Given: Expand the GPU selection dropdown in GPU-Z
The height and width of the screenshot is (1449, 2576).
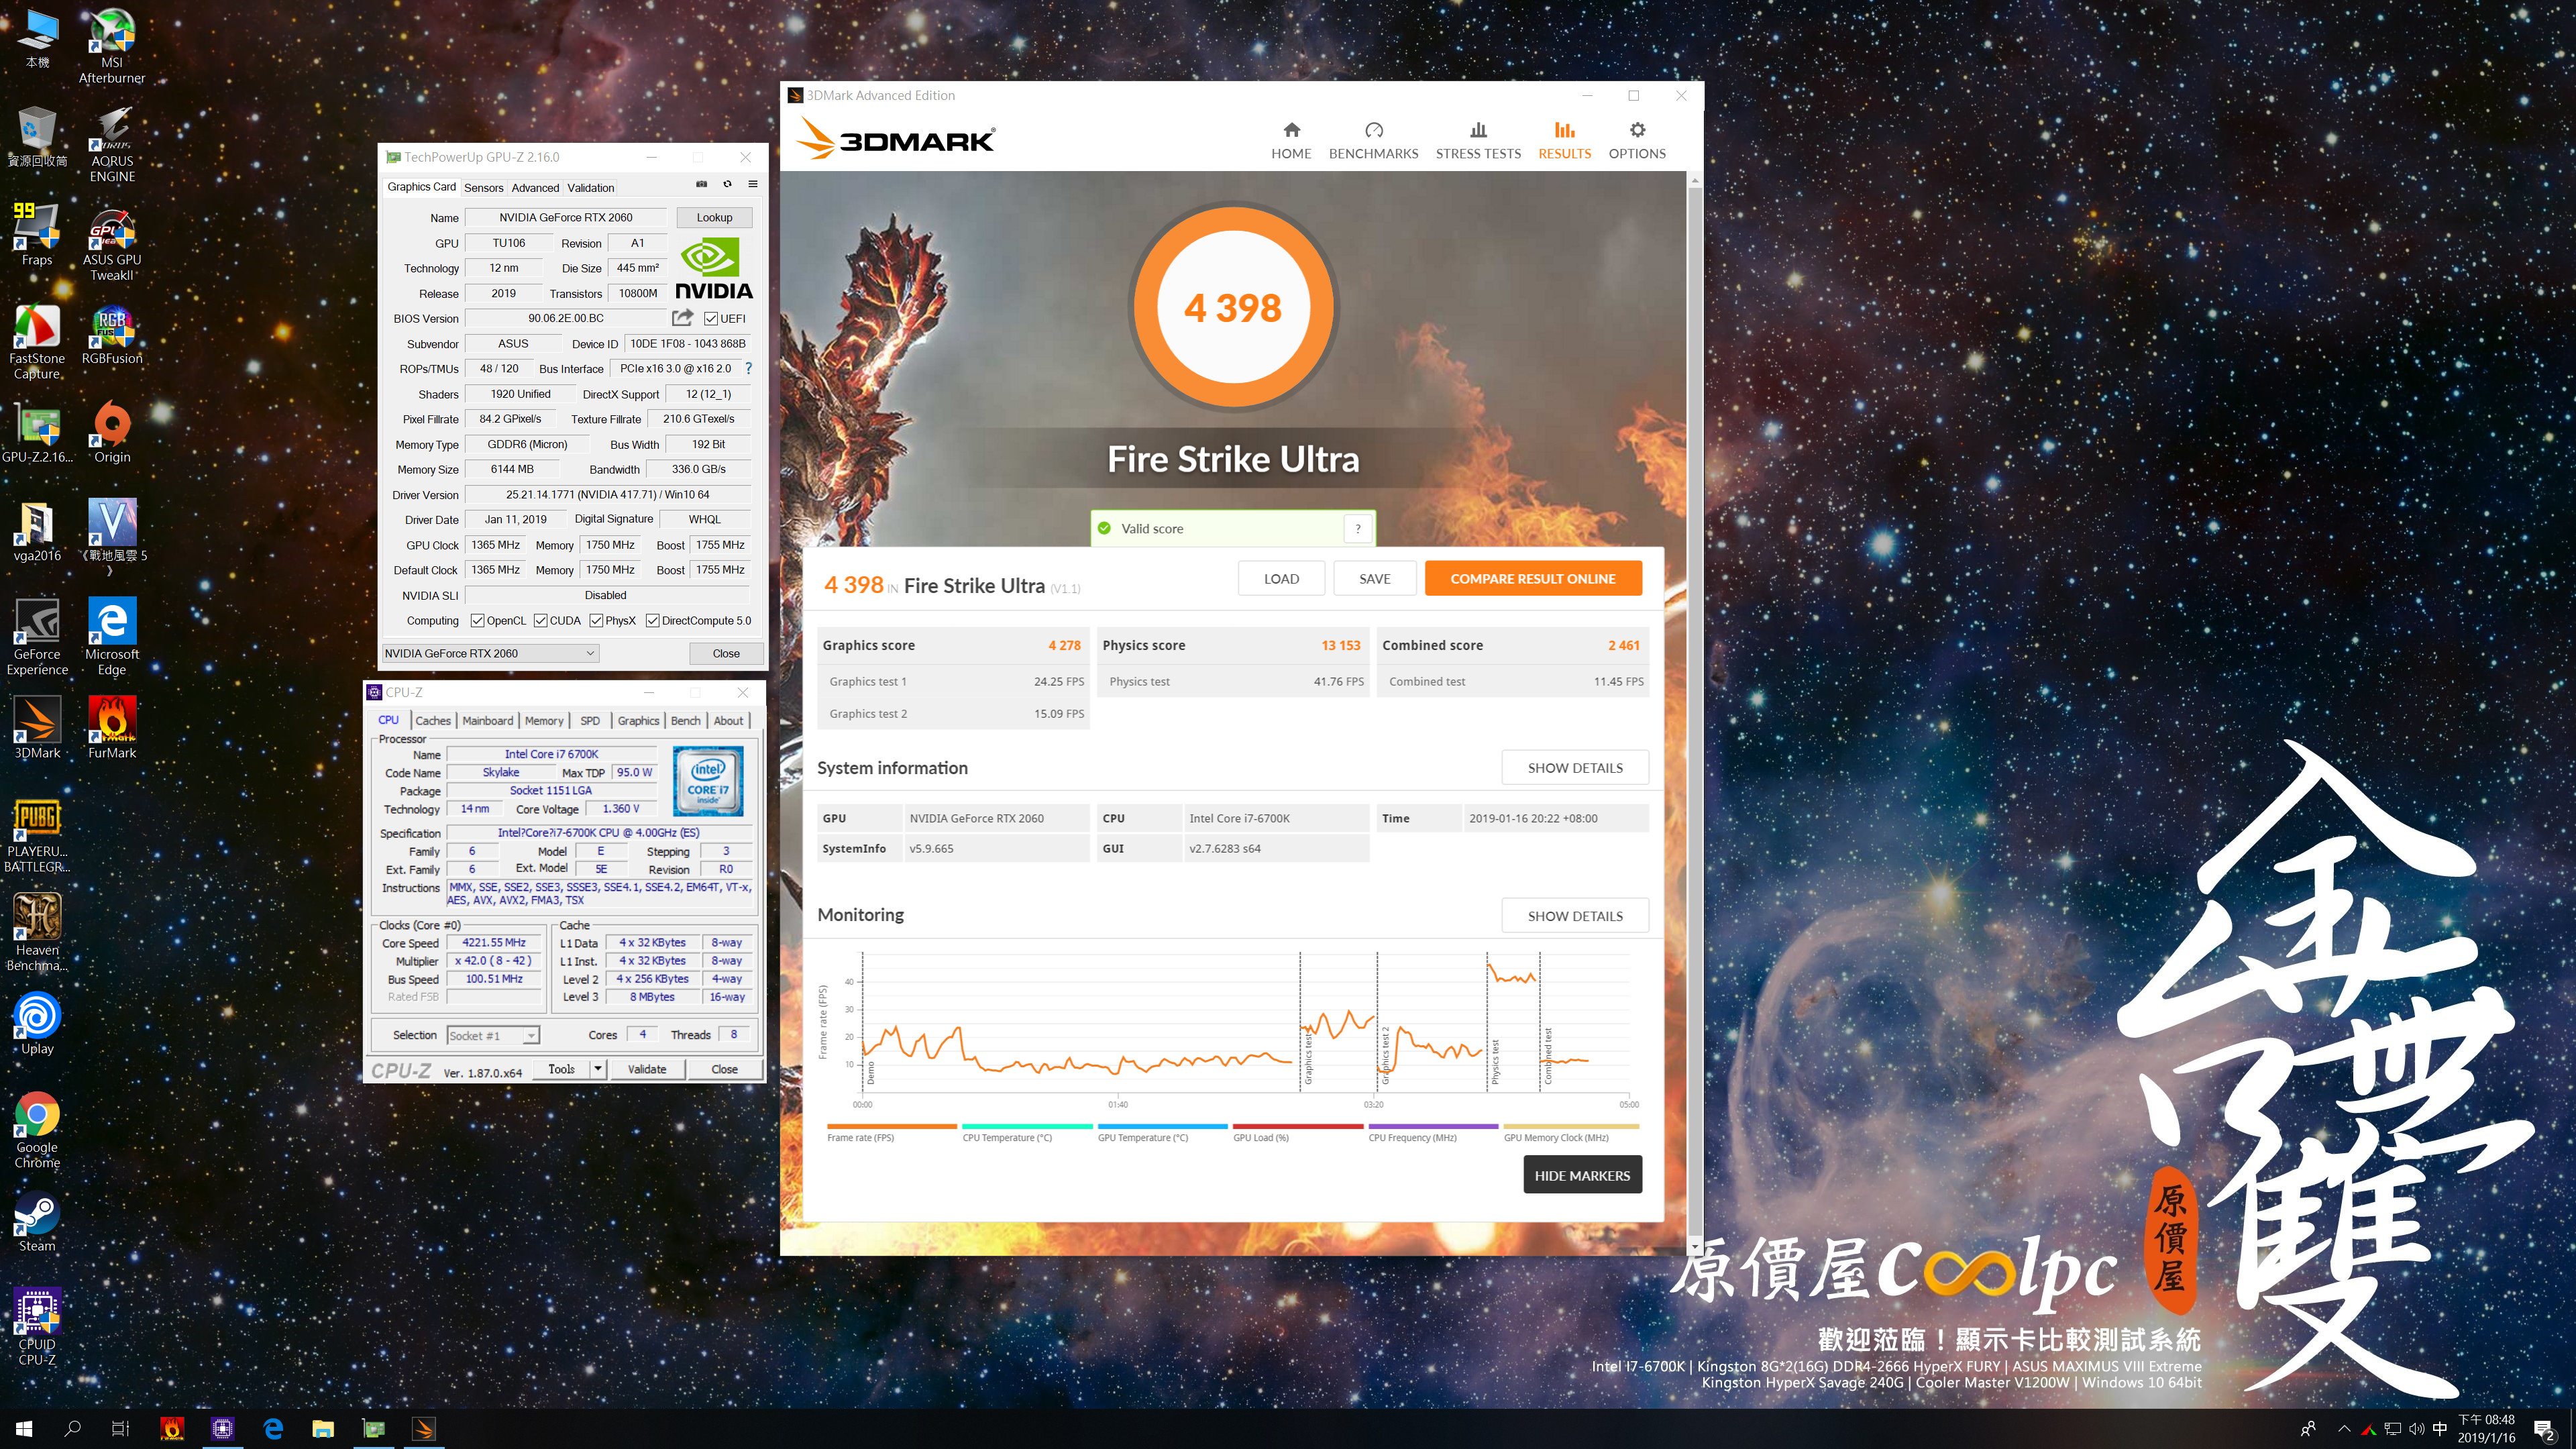Looking at the screenshot, I should [x=490, y=653].
